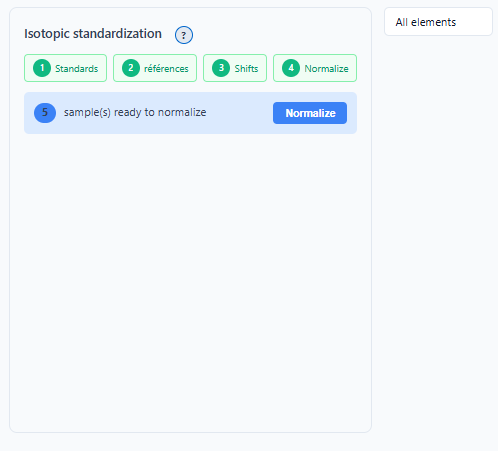Open the help question mark icon
Screen dimensions: 498x451
pyautogui.click(x=184, y=35)
